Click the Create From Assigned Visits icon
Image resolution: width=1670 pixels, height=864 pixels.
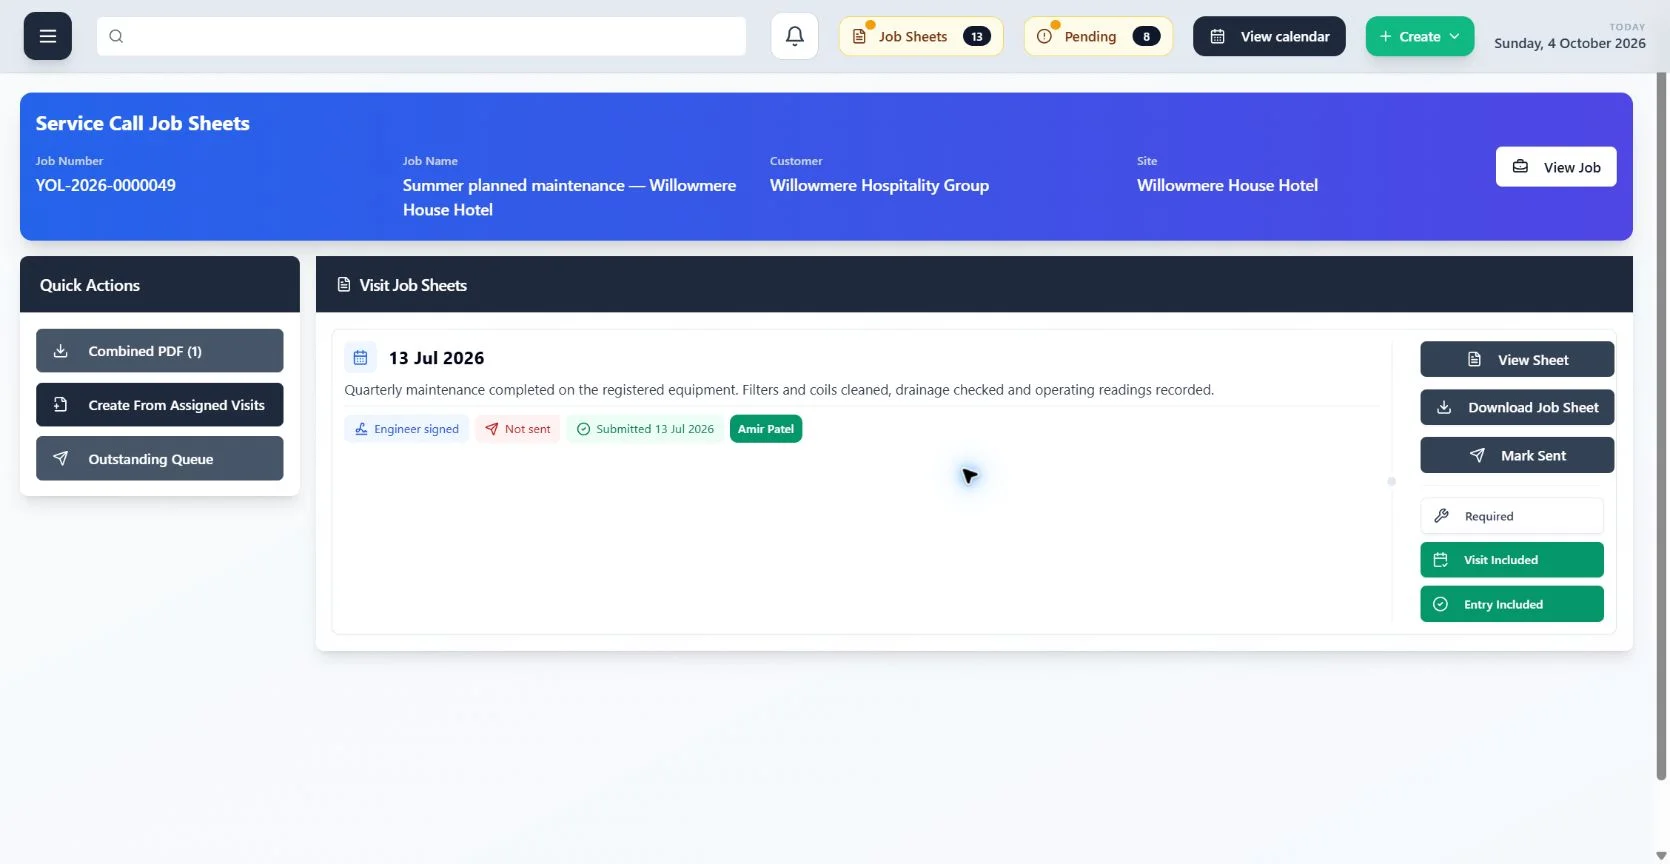60,405
